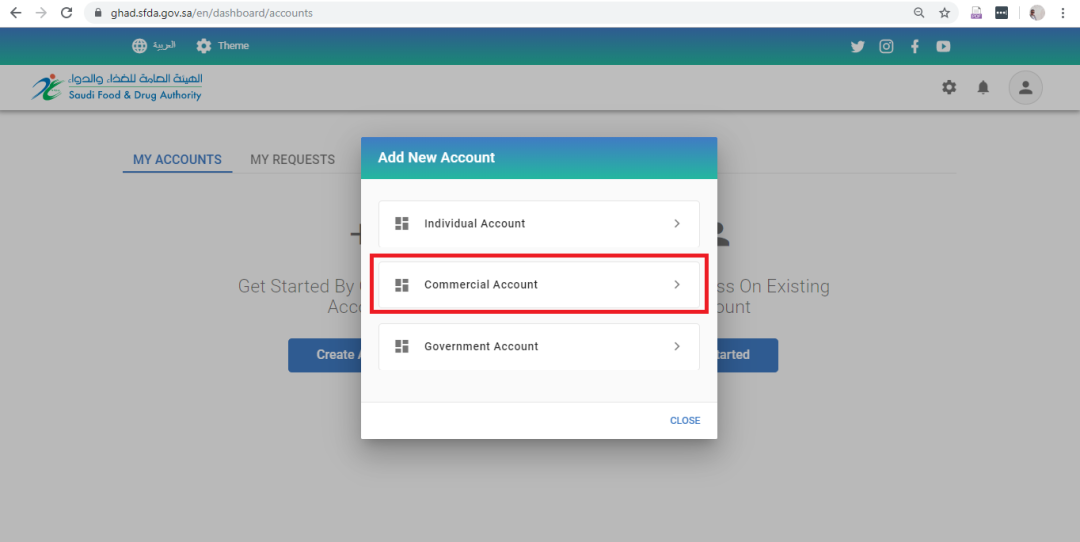Open the SFDA Instagram icon

tap(886, 46)
